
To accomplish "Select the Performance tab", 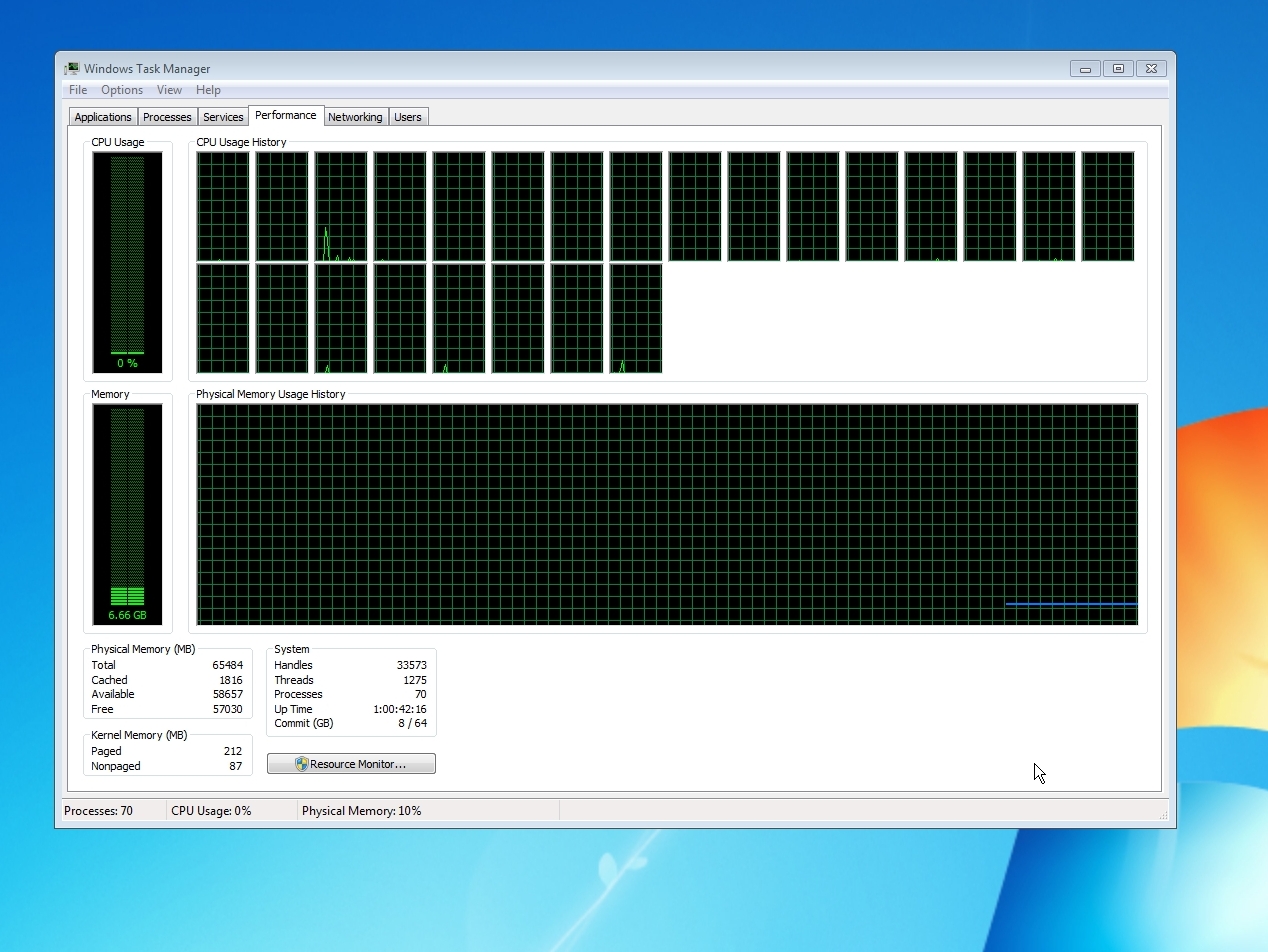I will (x=286, y=115).
